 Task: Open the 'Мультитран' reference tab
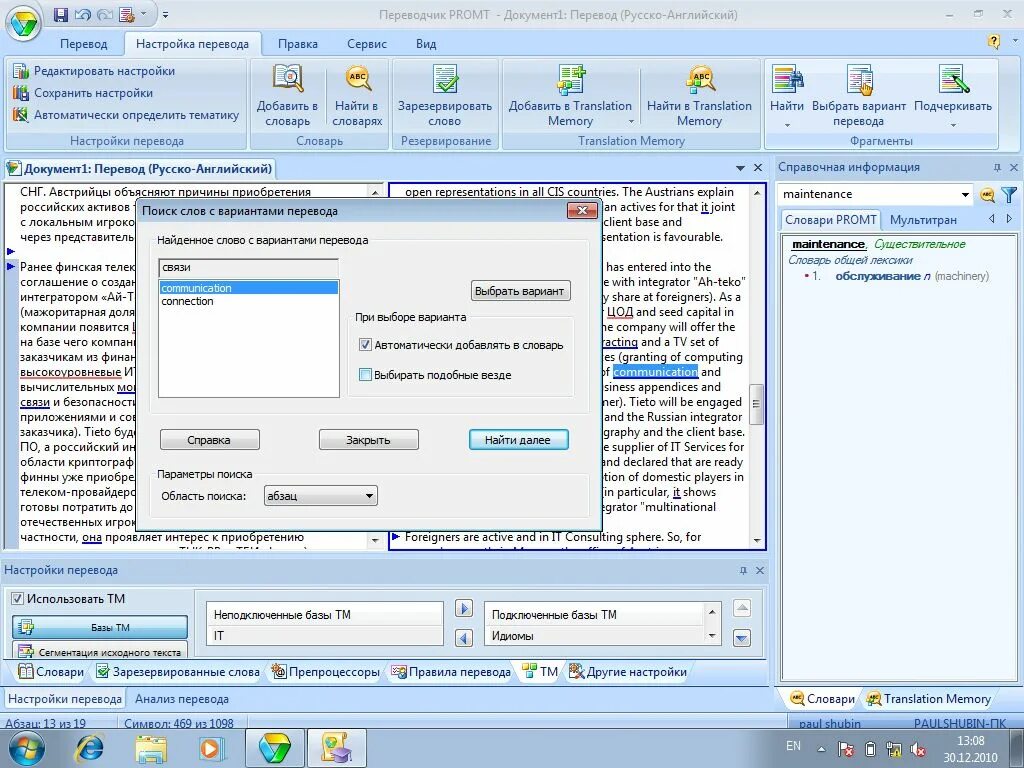pyautogui.click(x=923, y=220)
